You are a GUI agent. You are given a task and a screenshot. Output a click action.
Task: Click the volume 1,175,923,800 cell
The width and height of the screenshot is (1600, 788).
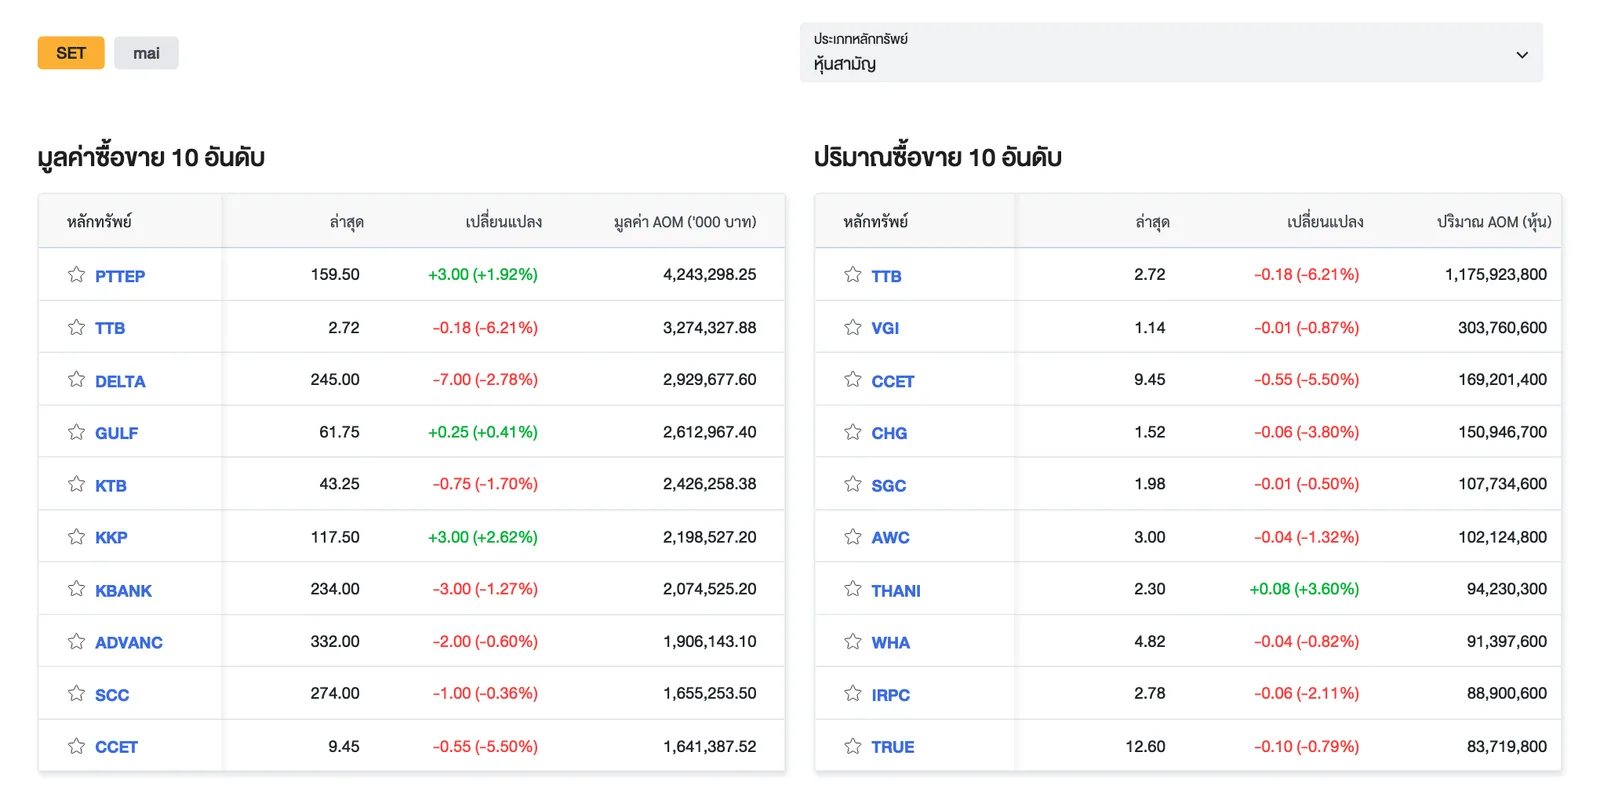[x=1496, y=274]
